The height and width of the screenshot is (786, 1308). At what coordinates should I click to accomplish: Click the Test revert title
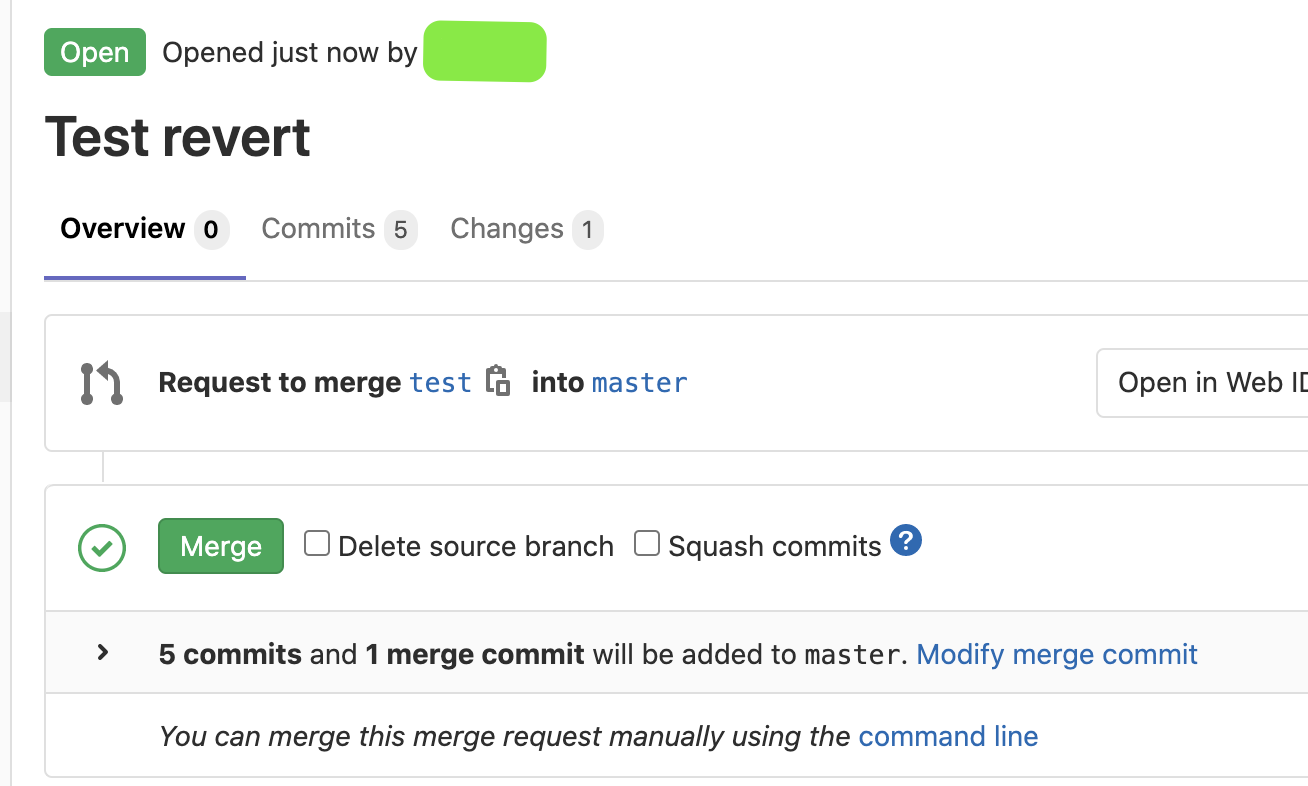178,137
